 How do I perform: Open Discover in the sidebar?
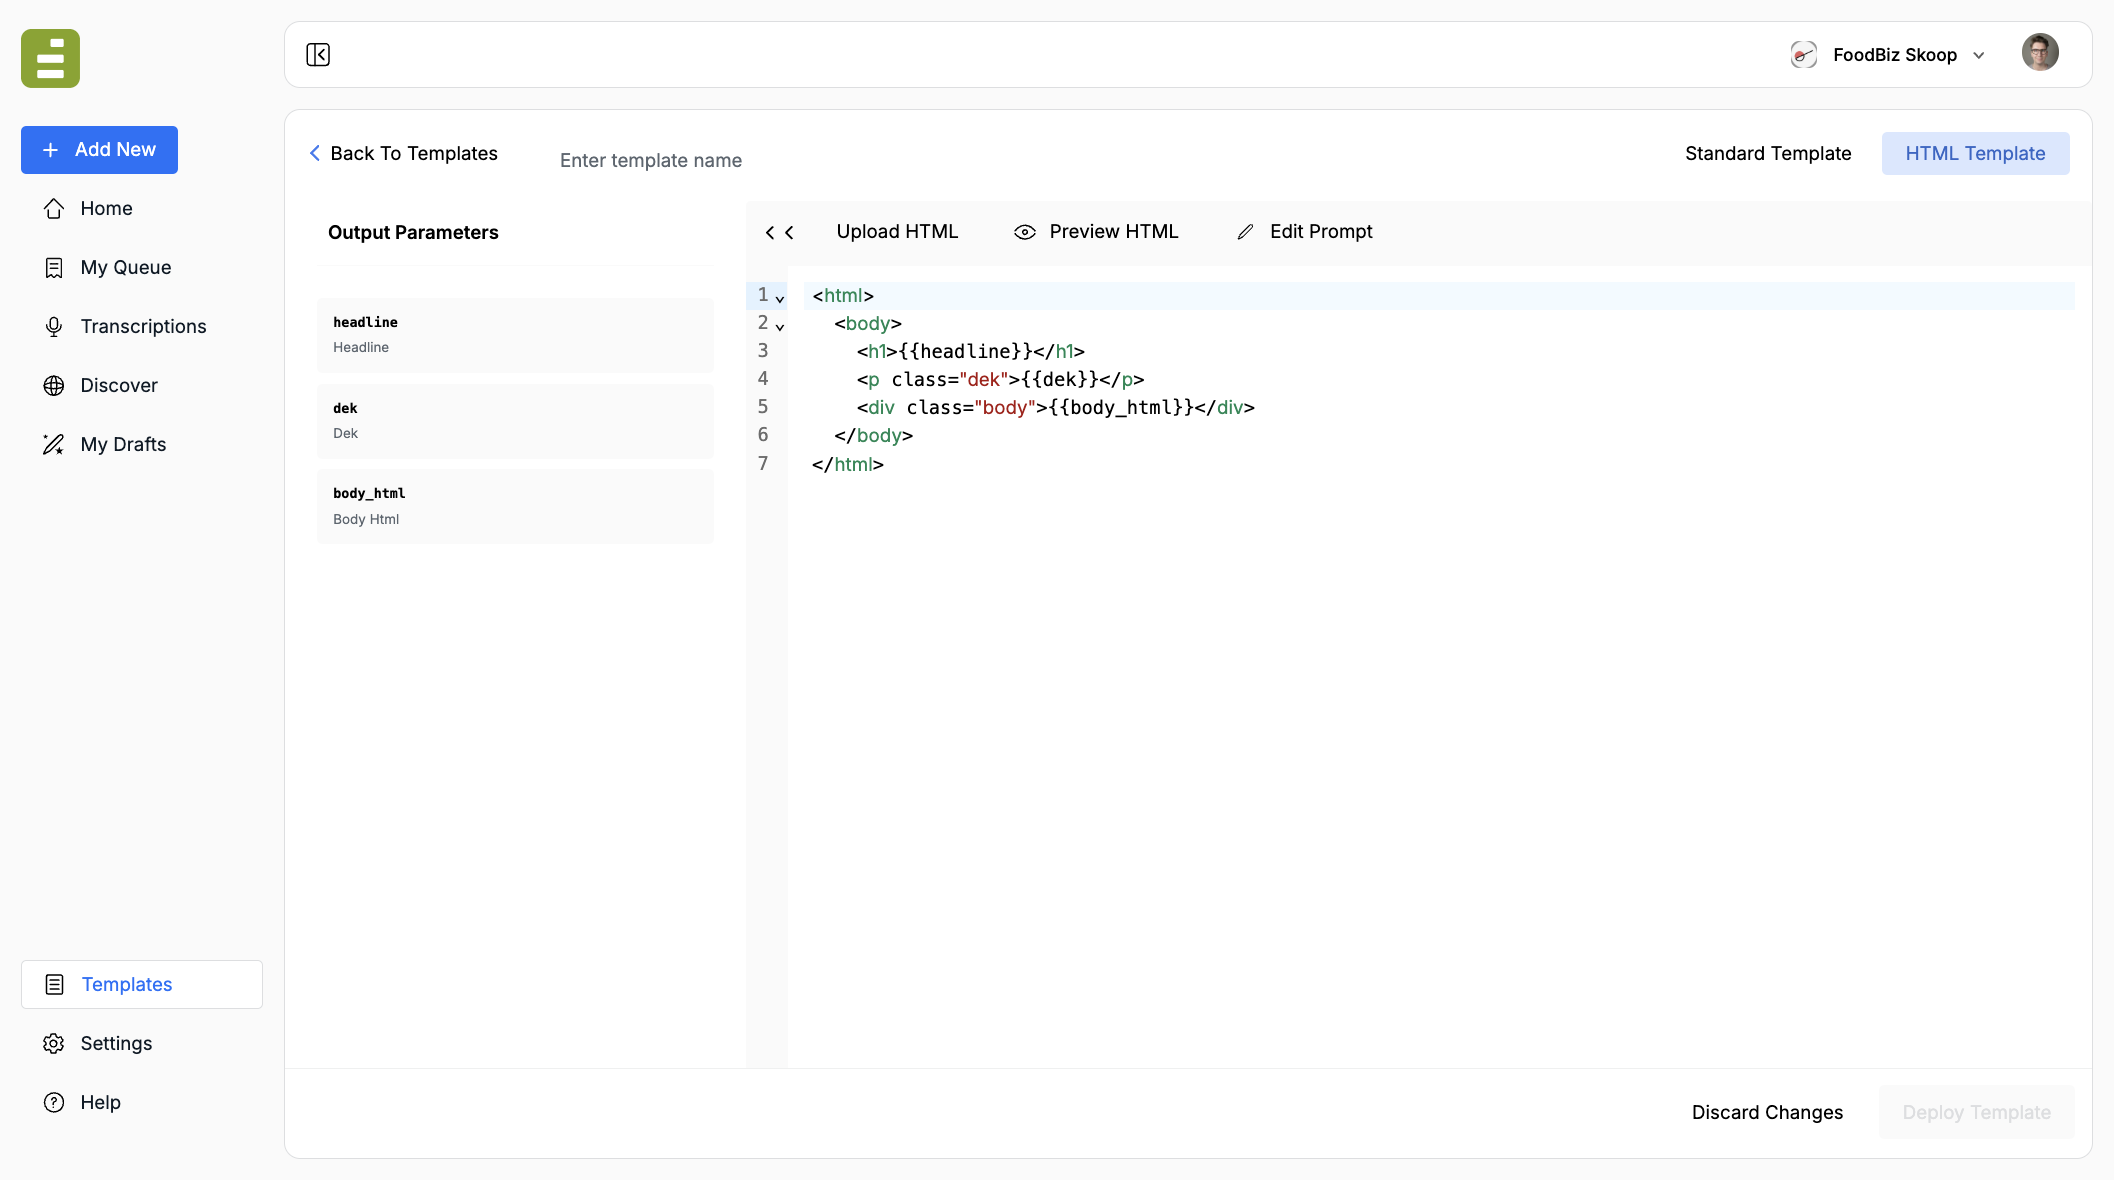pos(141,386)
